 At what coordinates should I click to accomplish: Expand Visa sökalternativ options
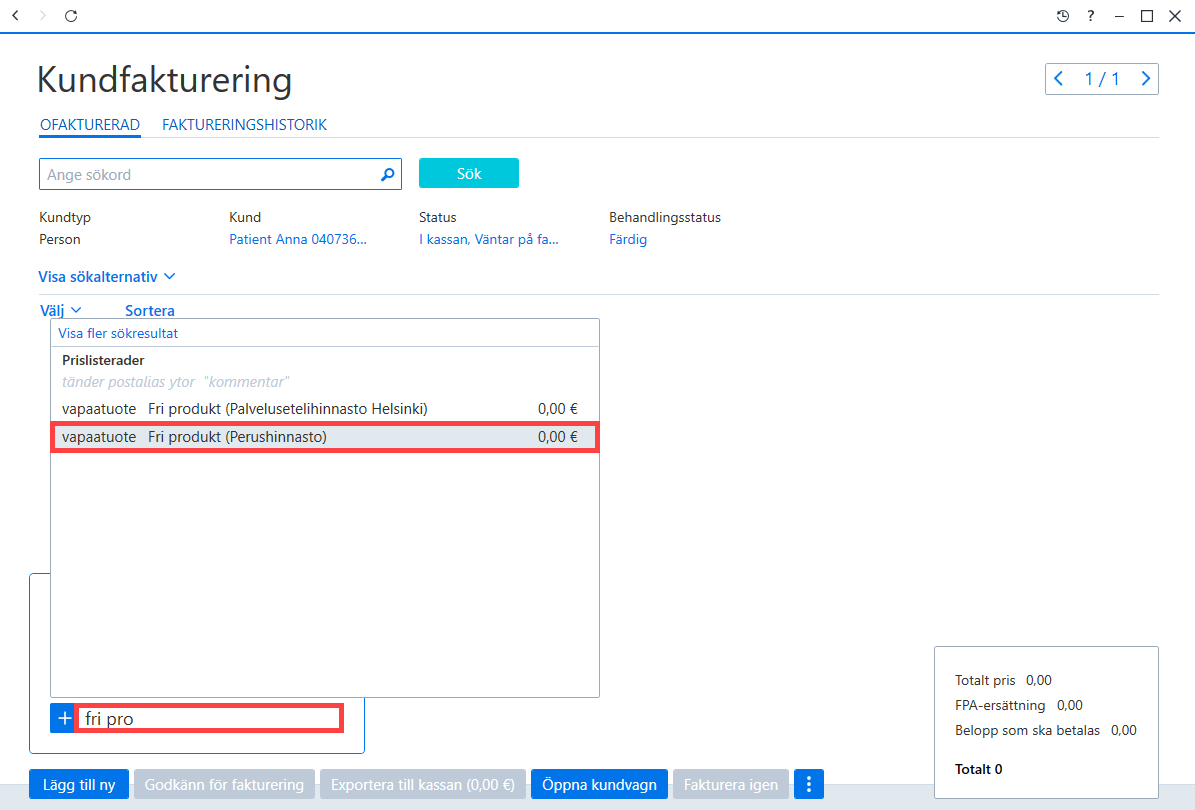pos(107,277)
